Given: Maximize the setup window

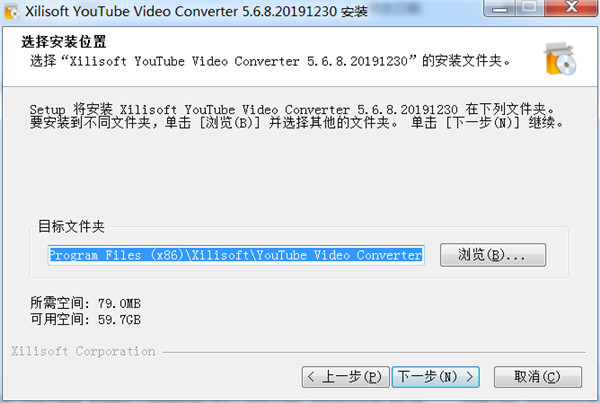Looking at the screenshot, I should (530, 8).
